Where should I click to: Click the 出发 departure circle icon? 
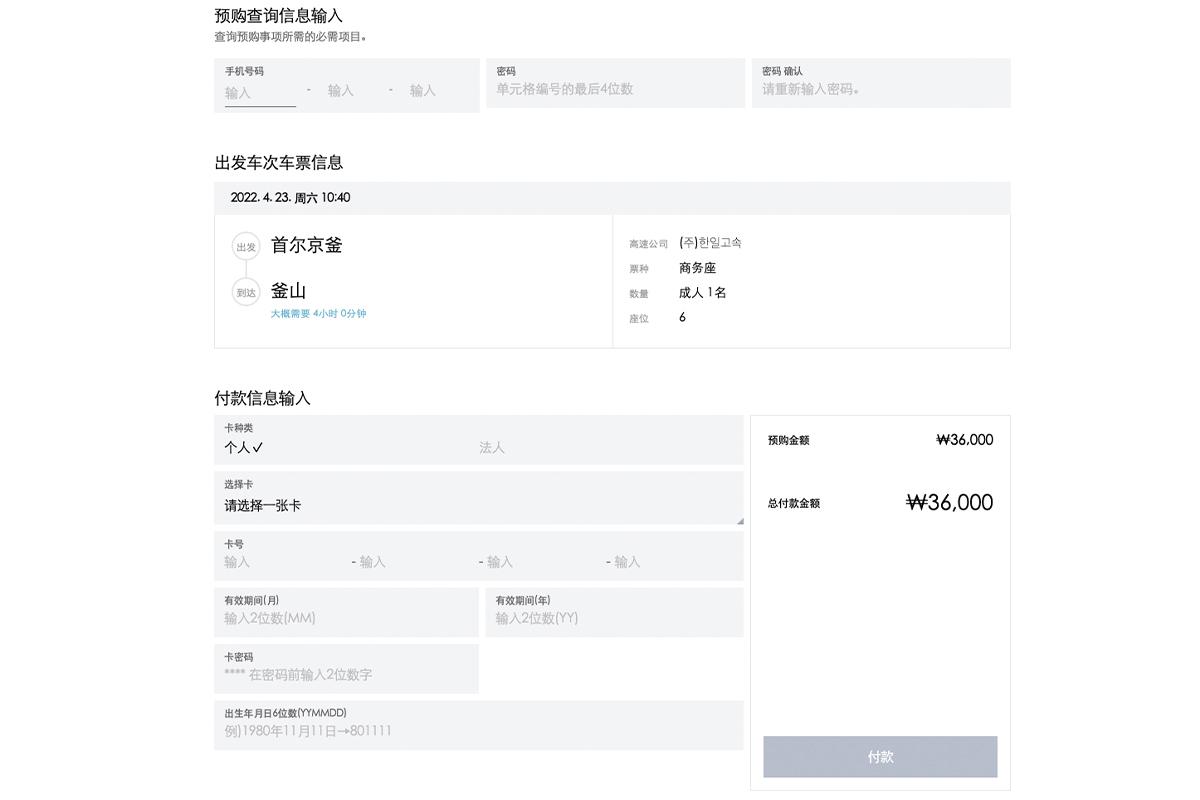point(246,247)
